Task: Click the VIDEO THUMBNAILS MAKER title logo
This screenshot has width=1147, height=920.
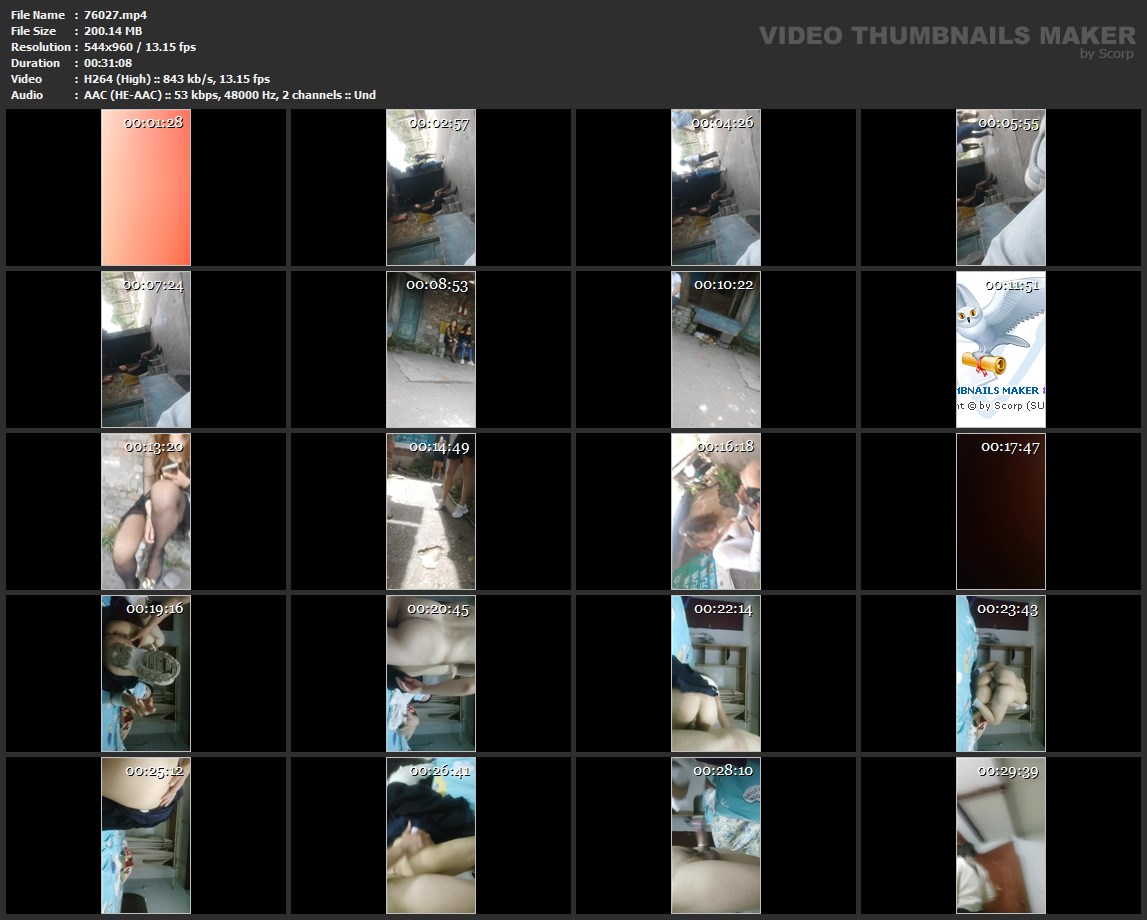Action: 946,36
